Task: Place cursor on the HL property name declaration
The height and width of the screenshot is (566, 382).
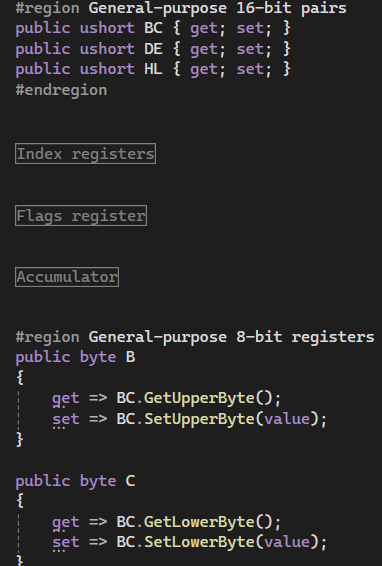Action: pyautogui.click(x=153, y=69)
